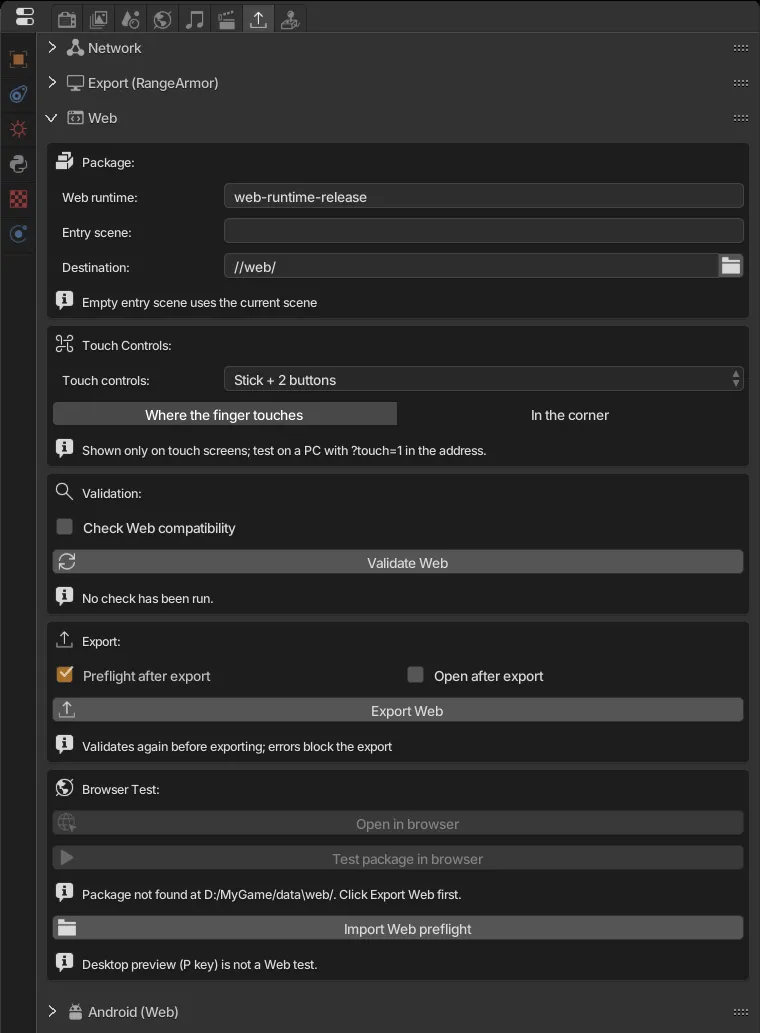The height and width of the screenshot is (1033, 760).
Task: Click info icon beside 'Package not found'
Action: tap(65, 893)
